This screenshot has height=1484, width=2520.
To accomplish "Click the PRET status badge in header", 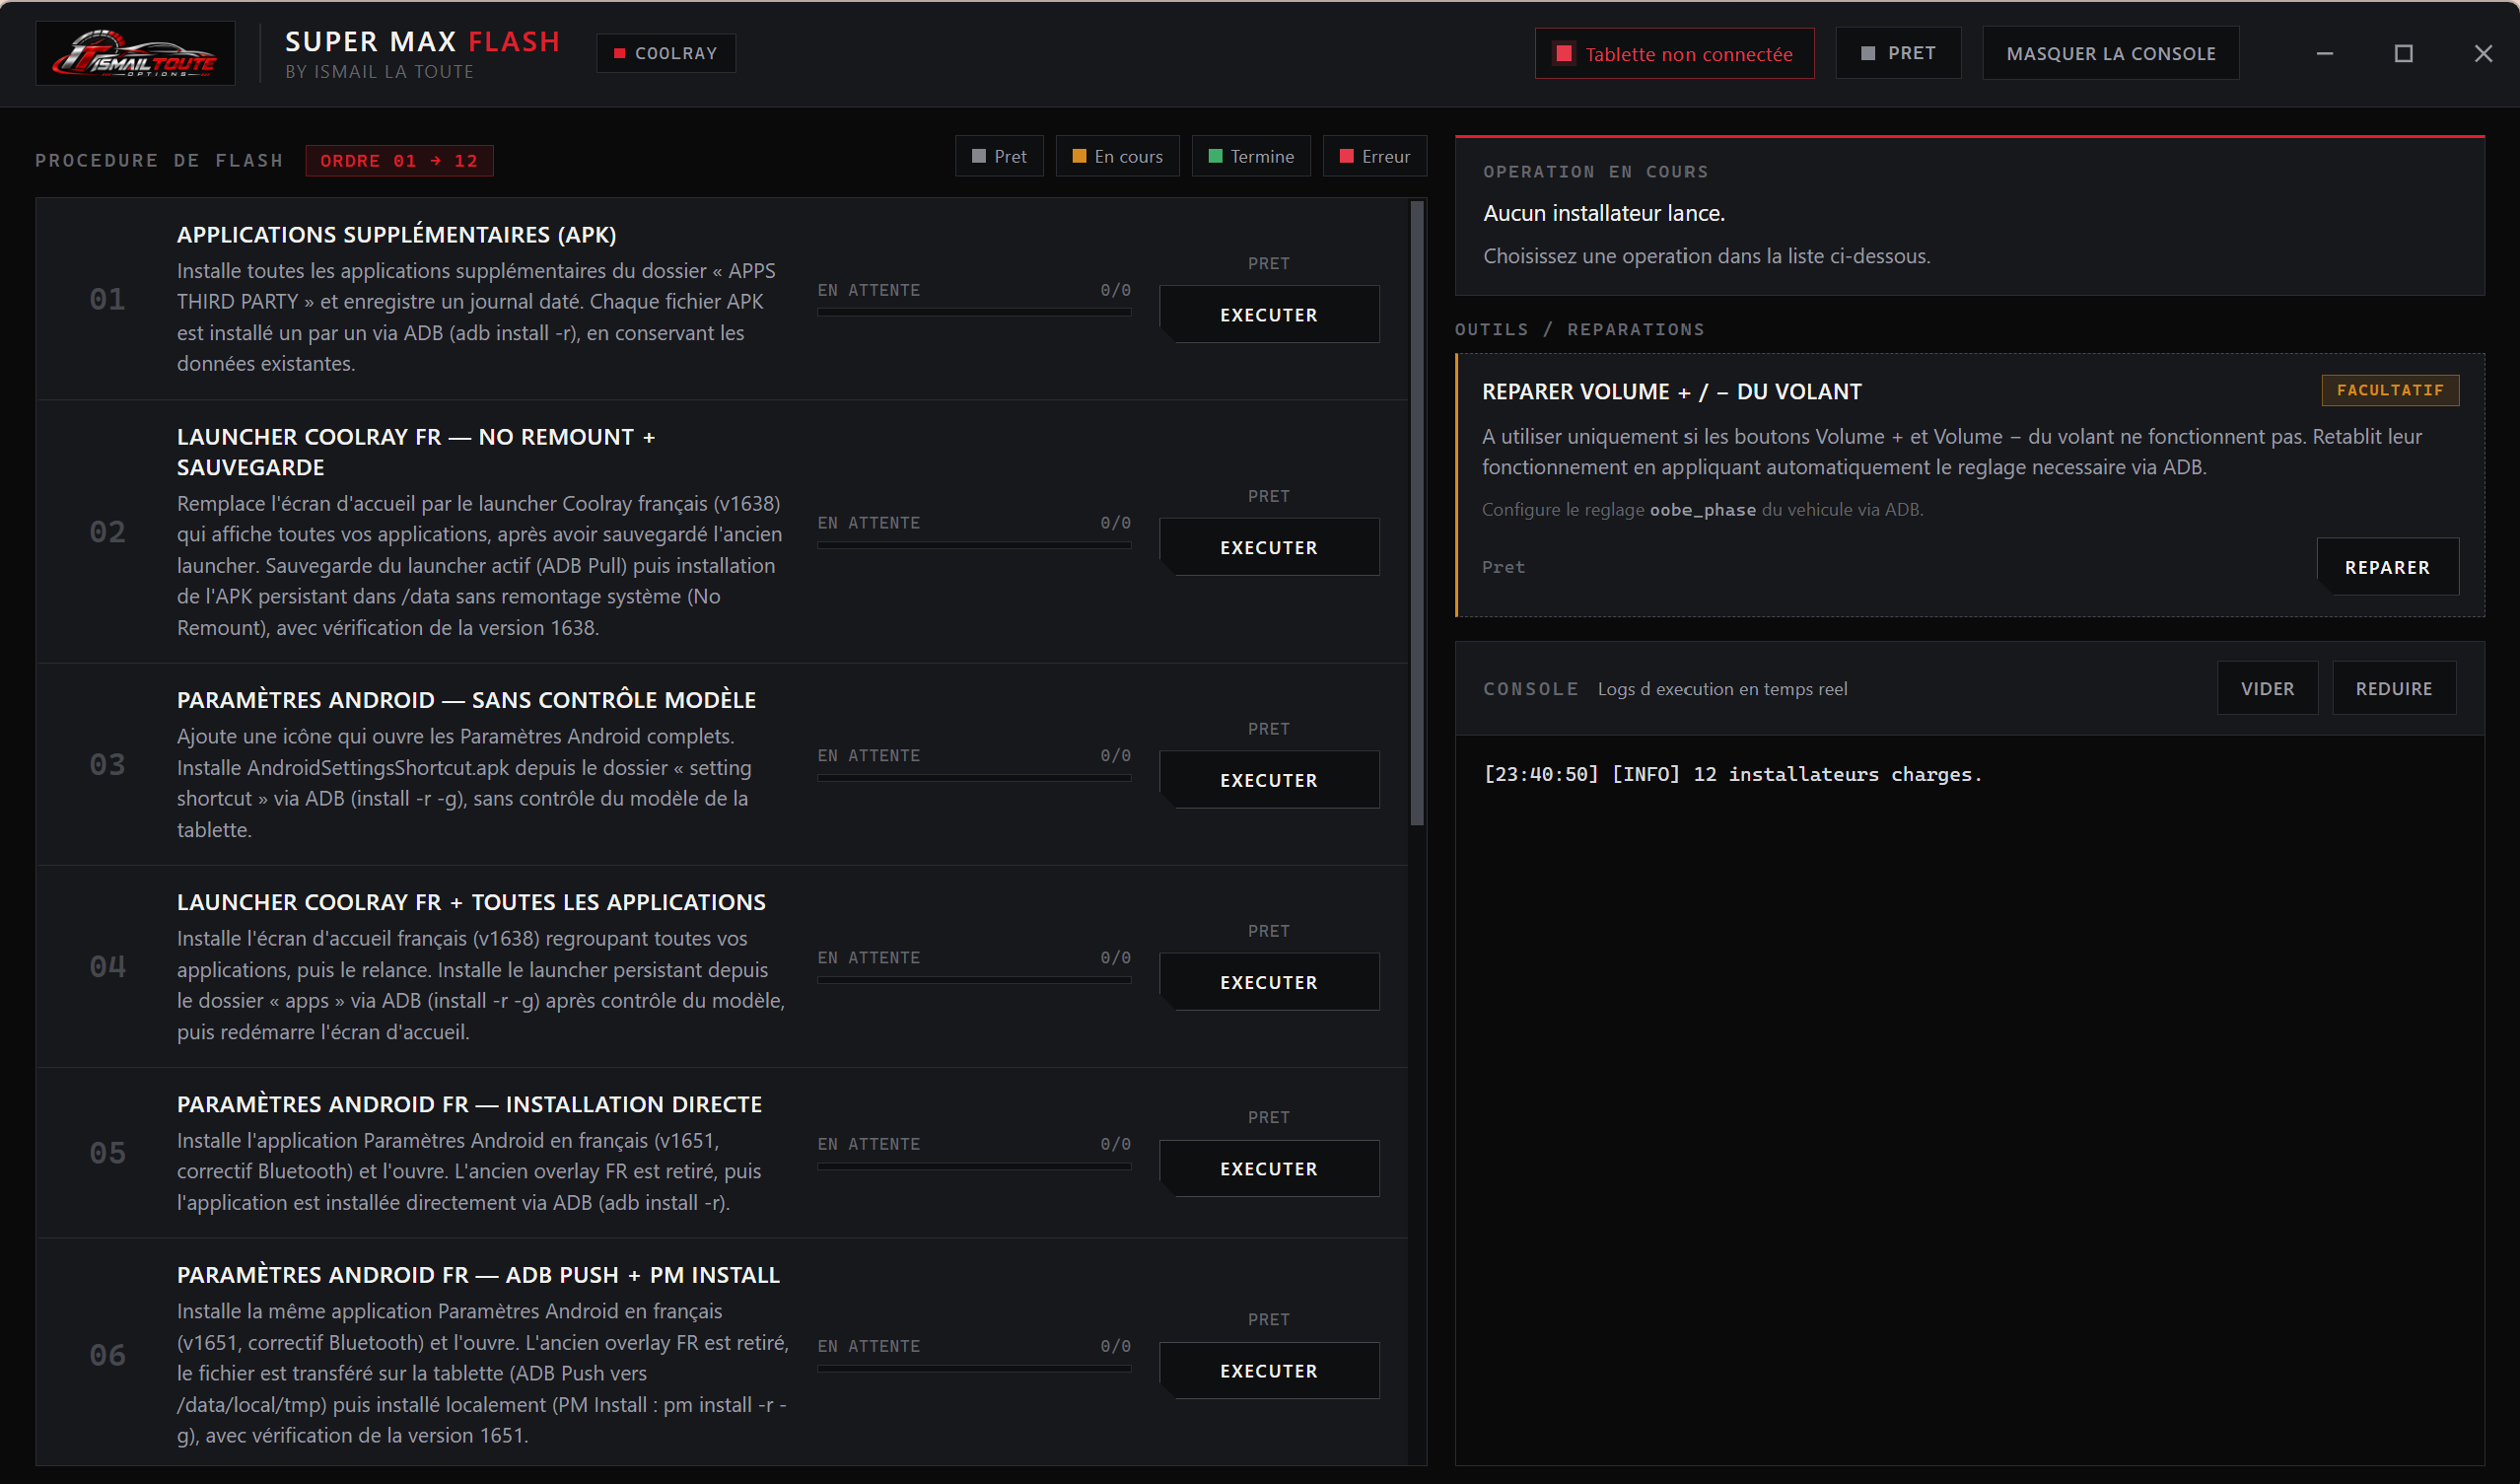I will click(x=1898, y=54).
